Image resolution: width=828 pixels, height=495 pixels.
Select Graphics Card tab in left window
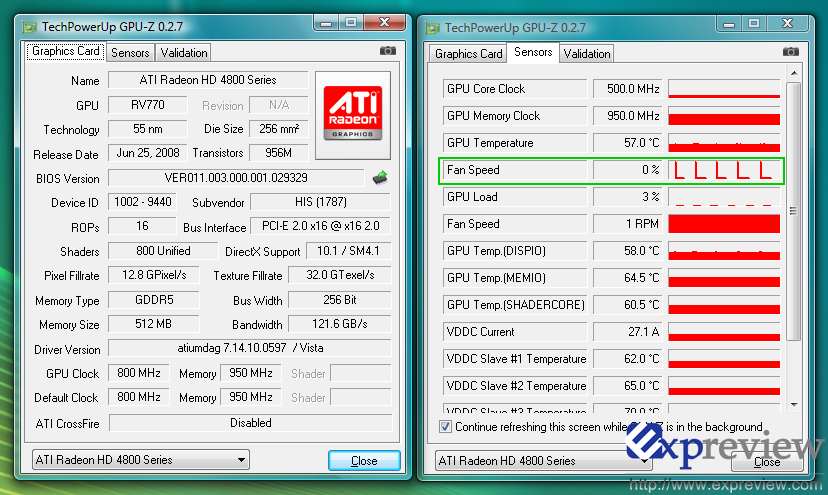[x=65, y=51]
